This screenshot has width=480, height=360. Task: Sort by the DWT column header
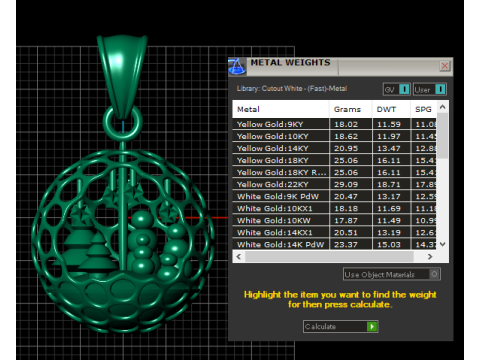[391, 109]
